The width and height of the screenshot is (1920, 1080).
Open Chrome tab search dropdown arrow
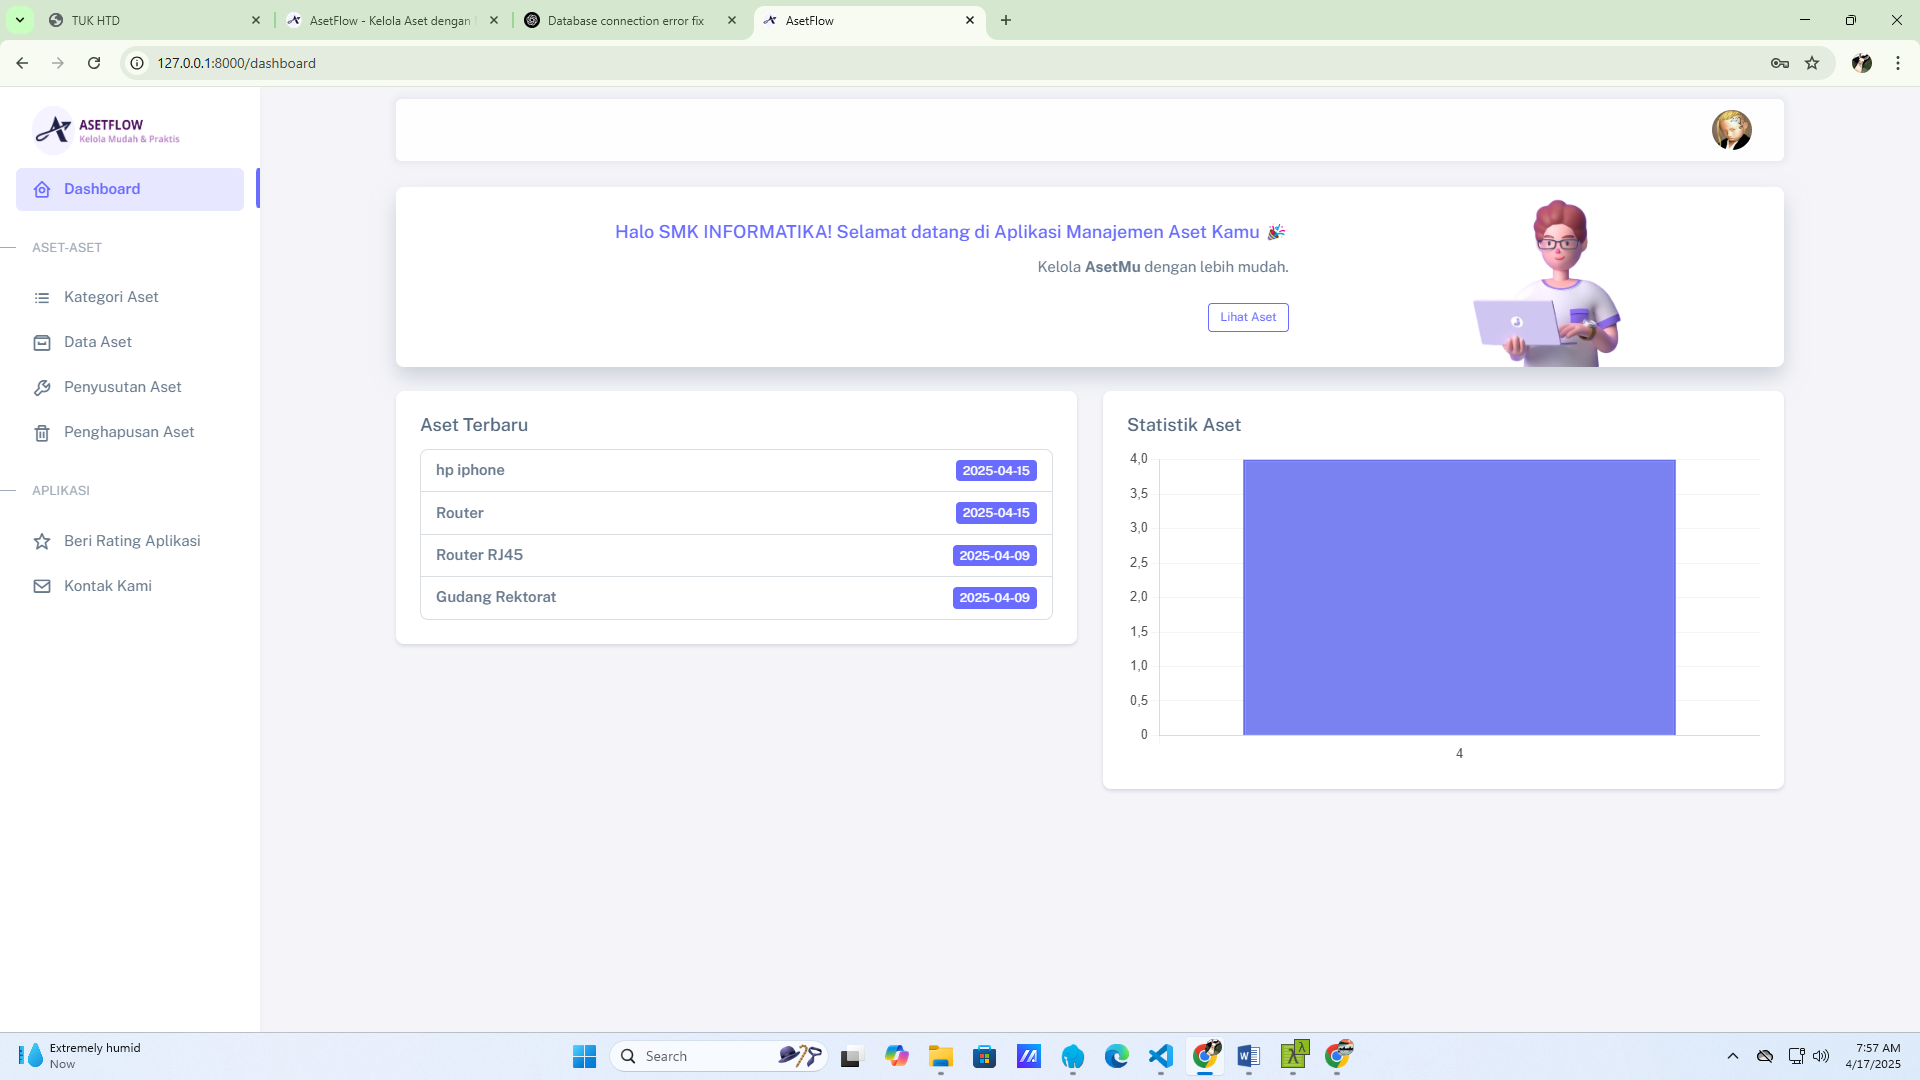[19, 20]
